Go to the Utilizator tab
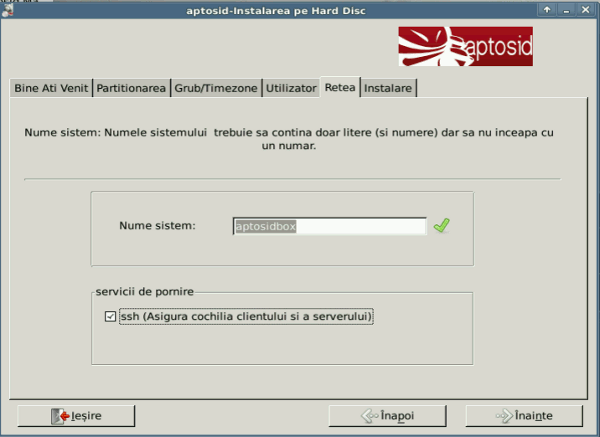600x437 pixels. coord(291,88)
